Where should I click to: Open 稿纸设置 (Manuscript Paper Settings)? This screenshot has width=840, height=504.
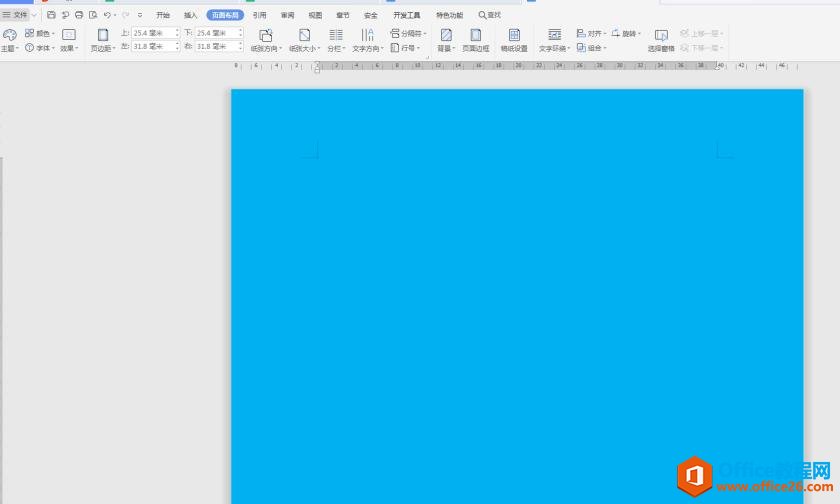coord(514,35)
